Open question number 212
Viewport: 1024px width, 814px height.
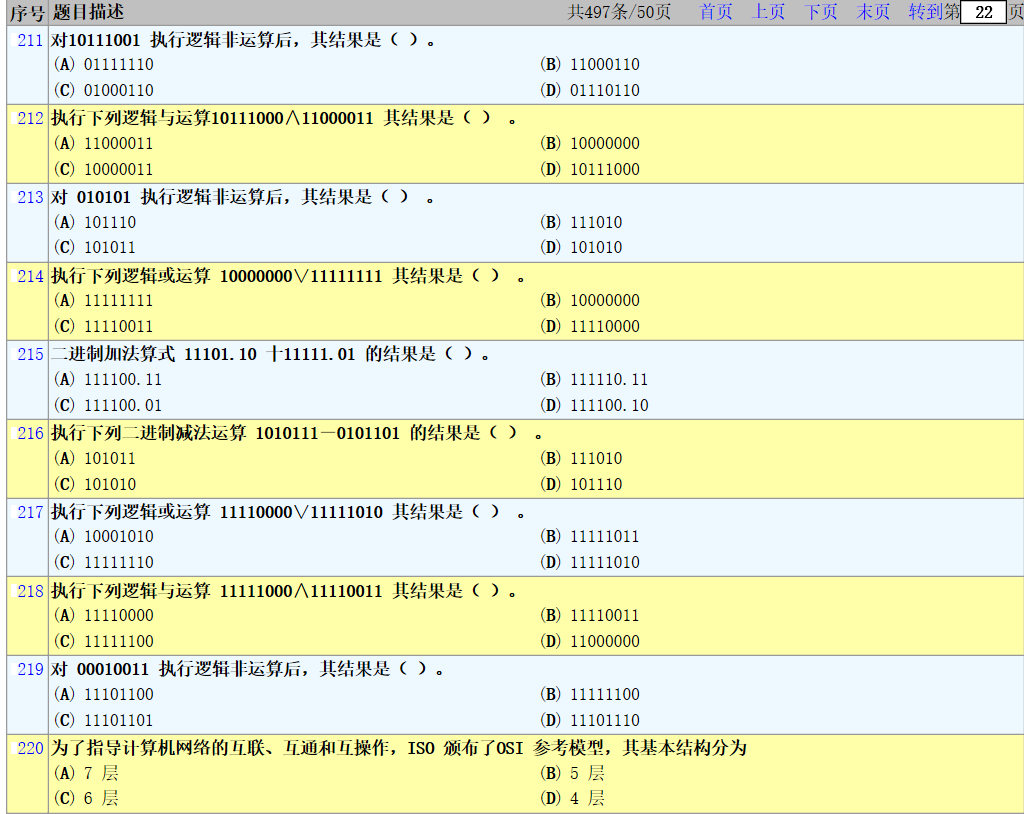30,118
